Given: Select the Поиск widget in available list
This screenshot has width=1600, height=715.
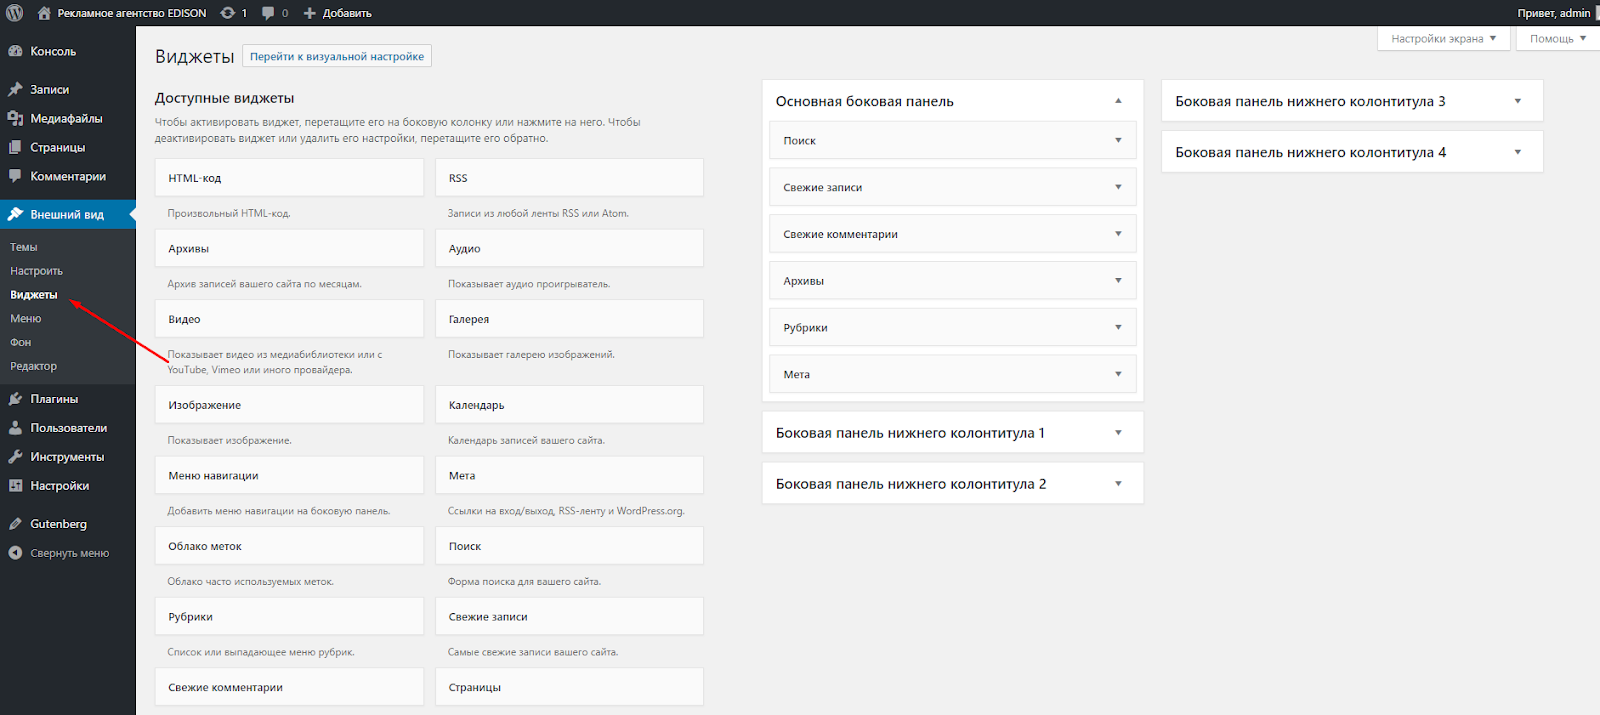Looking at the screenshot, I should tap(569, 546).
